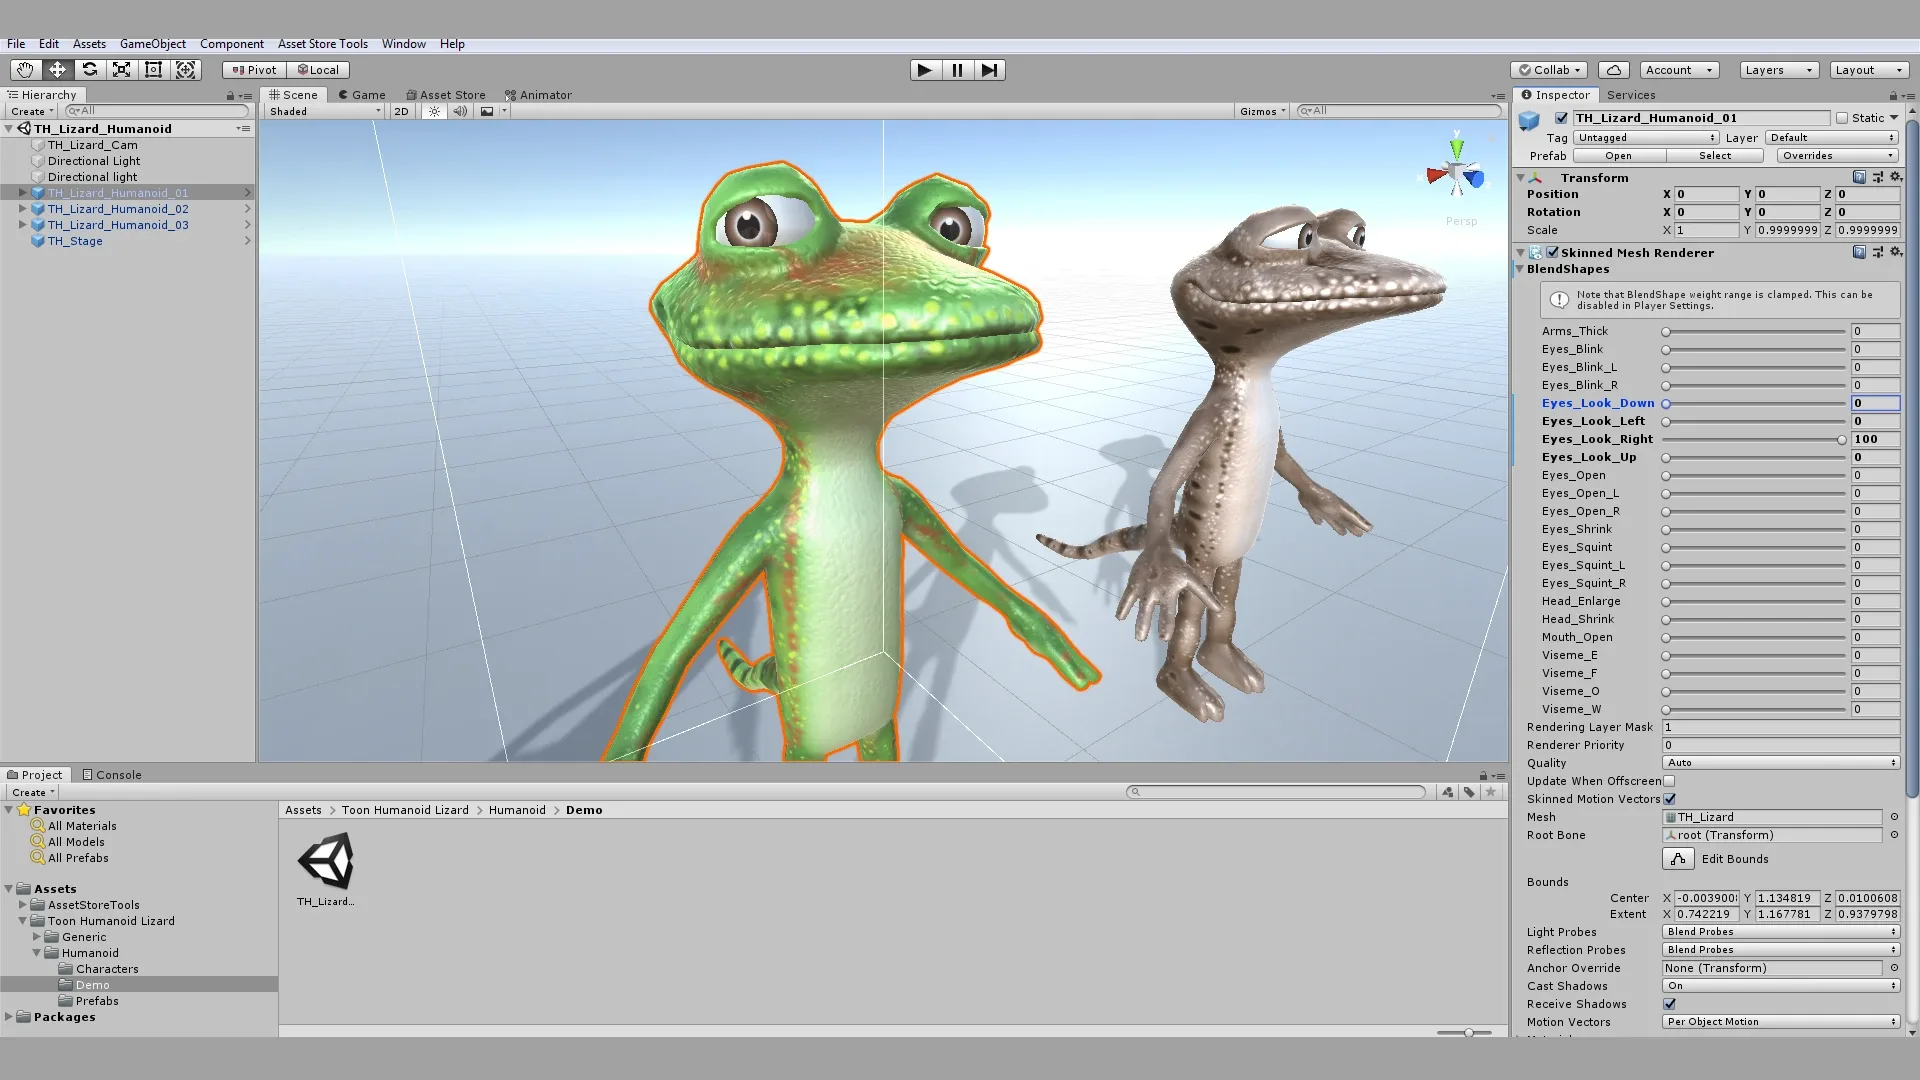Search by type in Project panel
The width and height of the screenshot is (1920, 1080).
1447,792
